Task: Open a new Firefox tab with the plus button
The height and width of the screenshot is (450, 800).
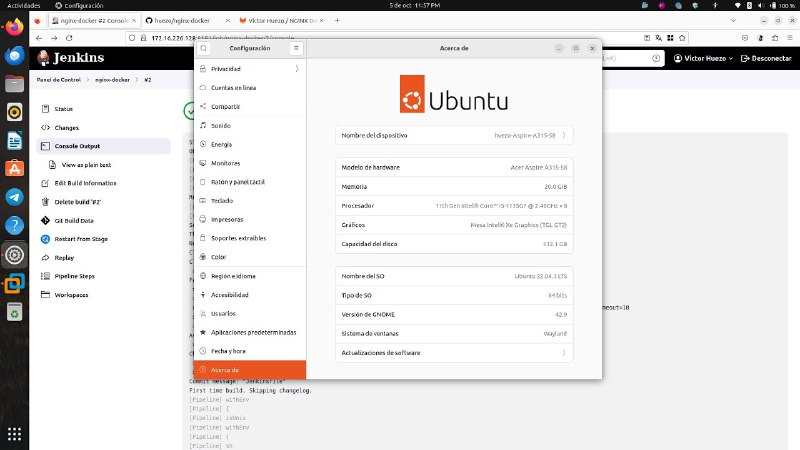Action: (x=337, y=20)
